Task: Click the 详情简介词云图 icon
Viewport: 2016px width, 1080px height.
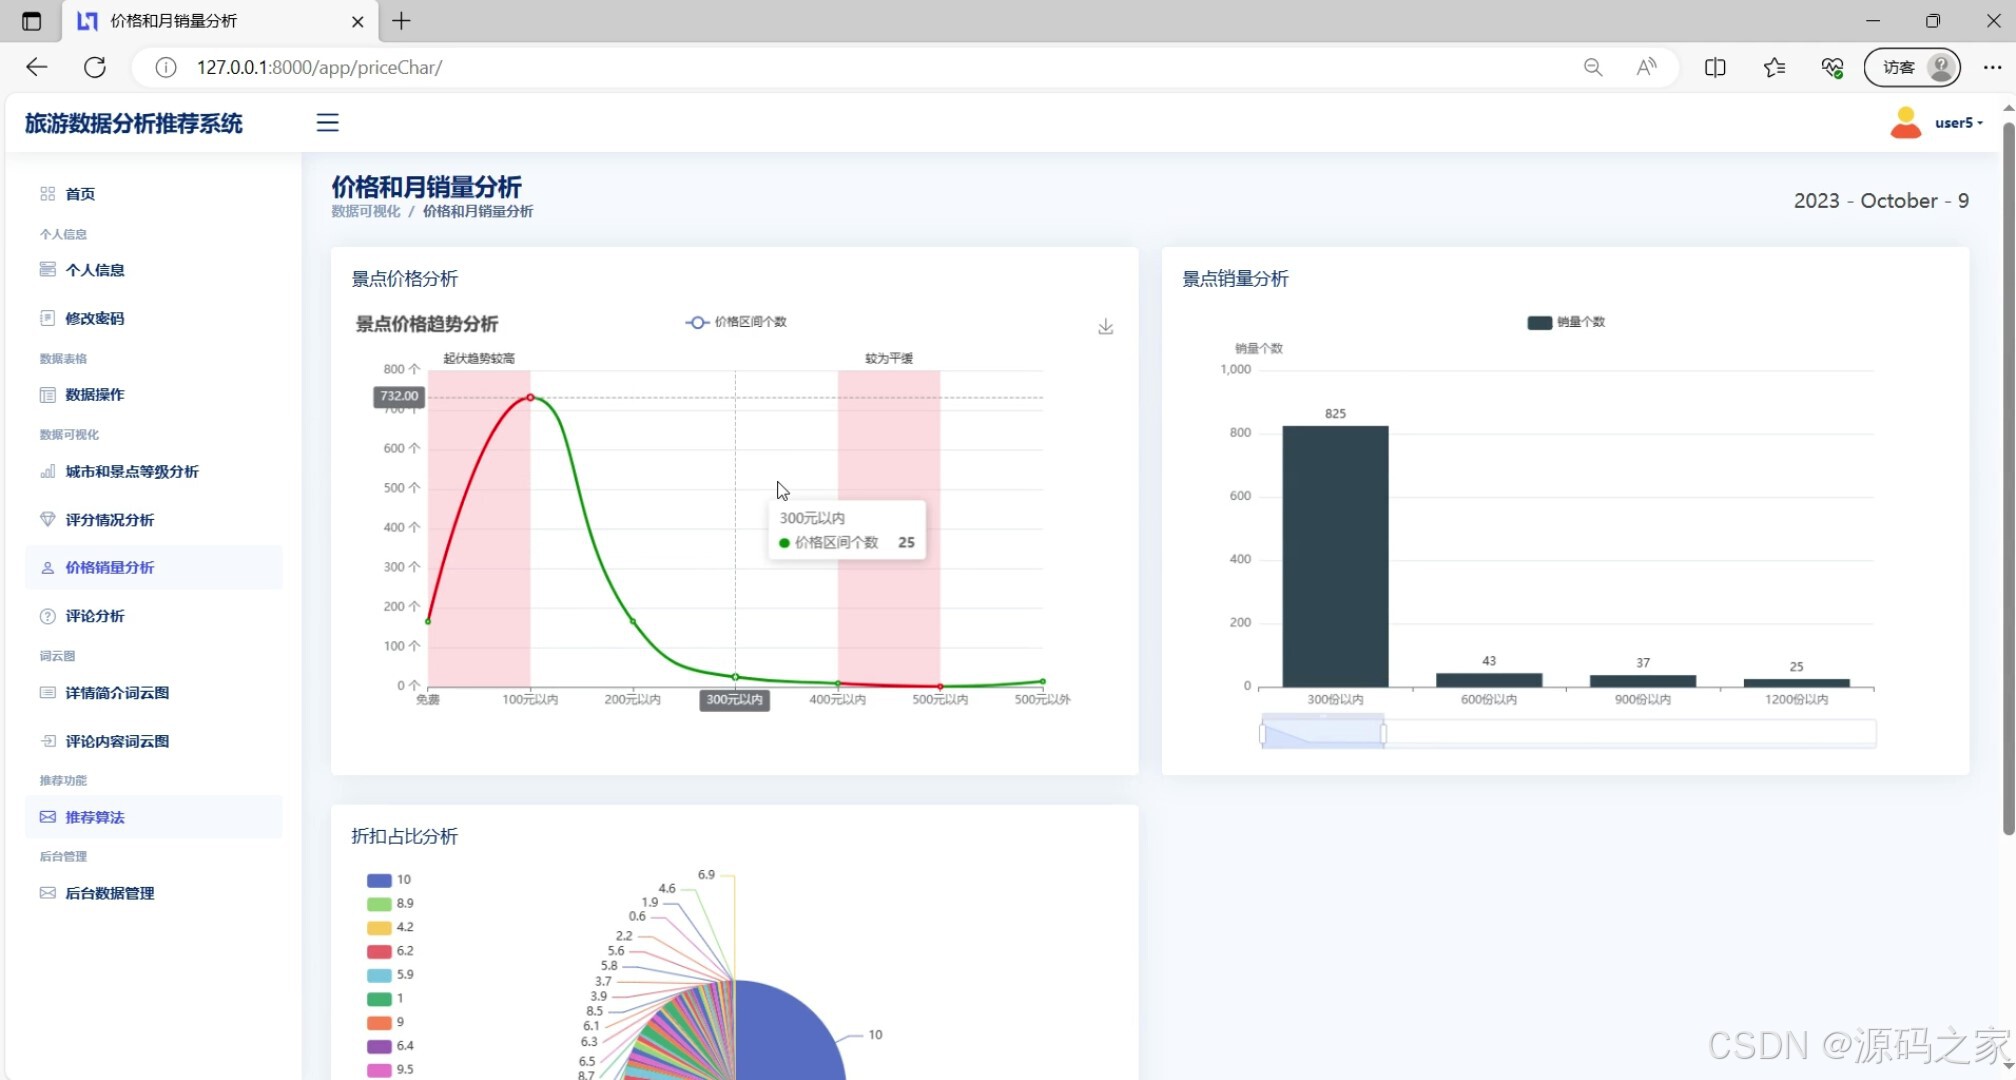Action: [47, 692]
